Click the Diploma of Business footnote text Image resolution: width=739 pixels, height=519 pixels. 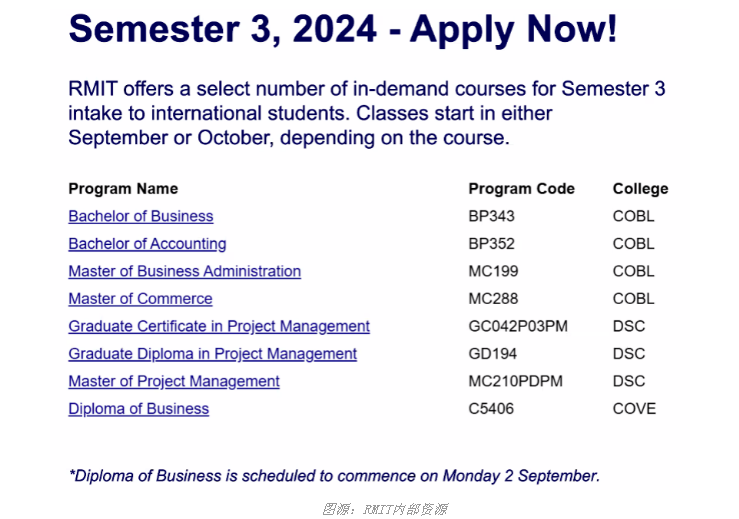(x=335, y=476)
